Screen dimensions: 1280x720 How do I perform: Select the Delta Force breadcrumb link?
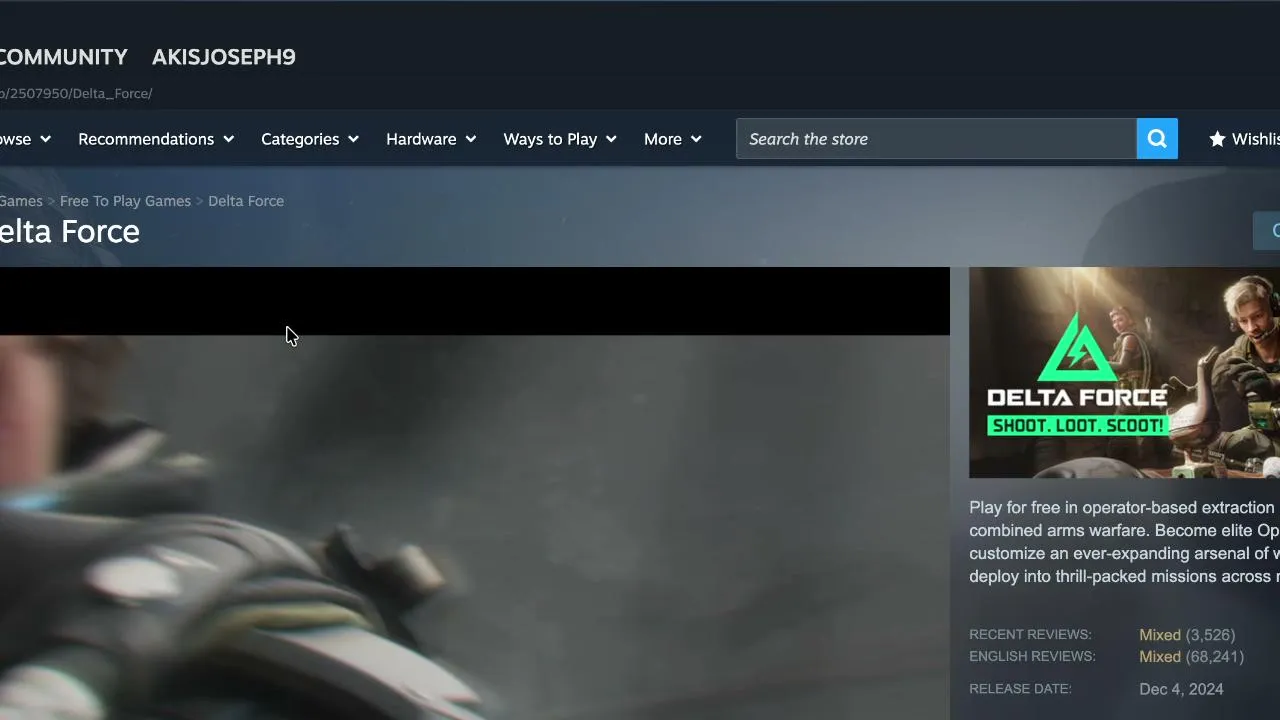pyautogui.click(x=246, y=201)
